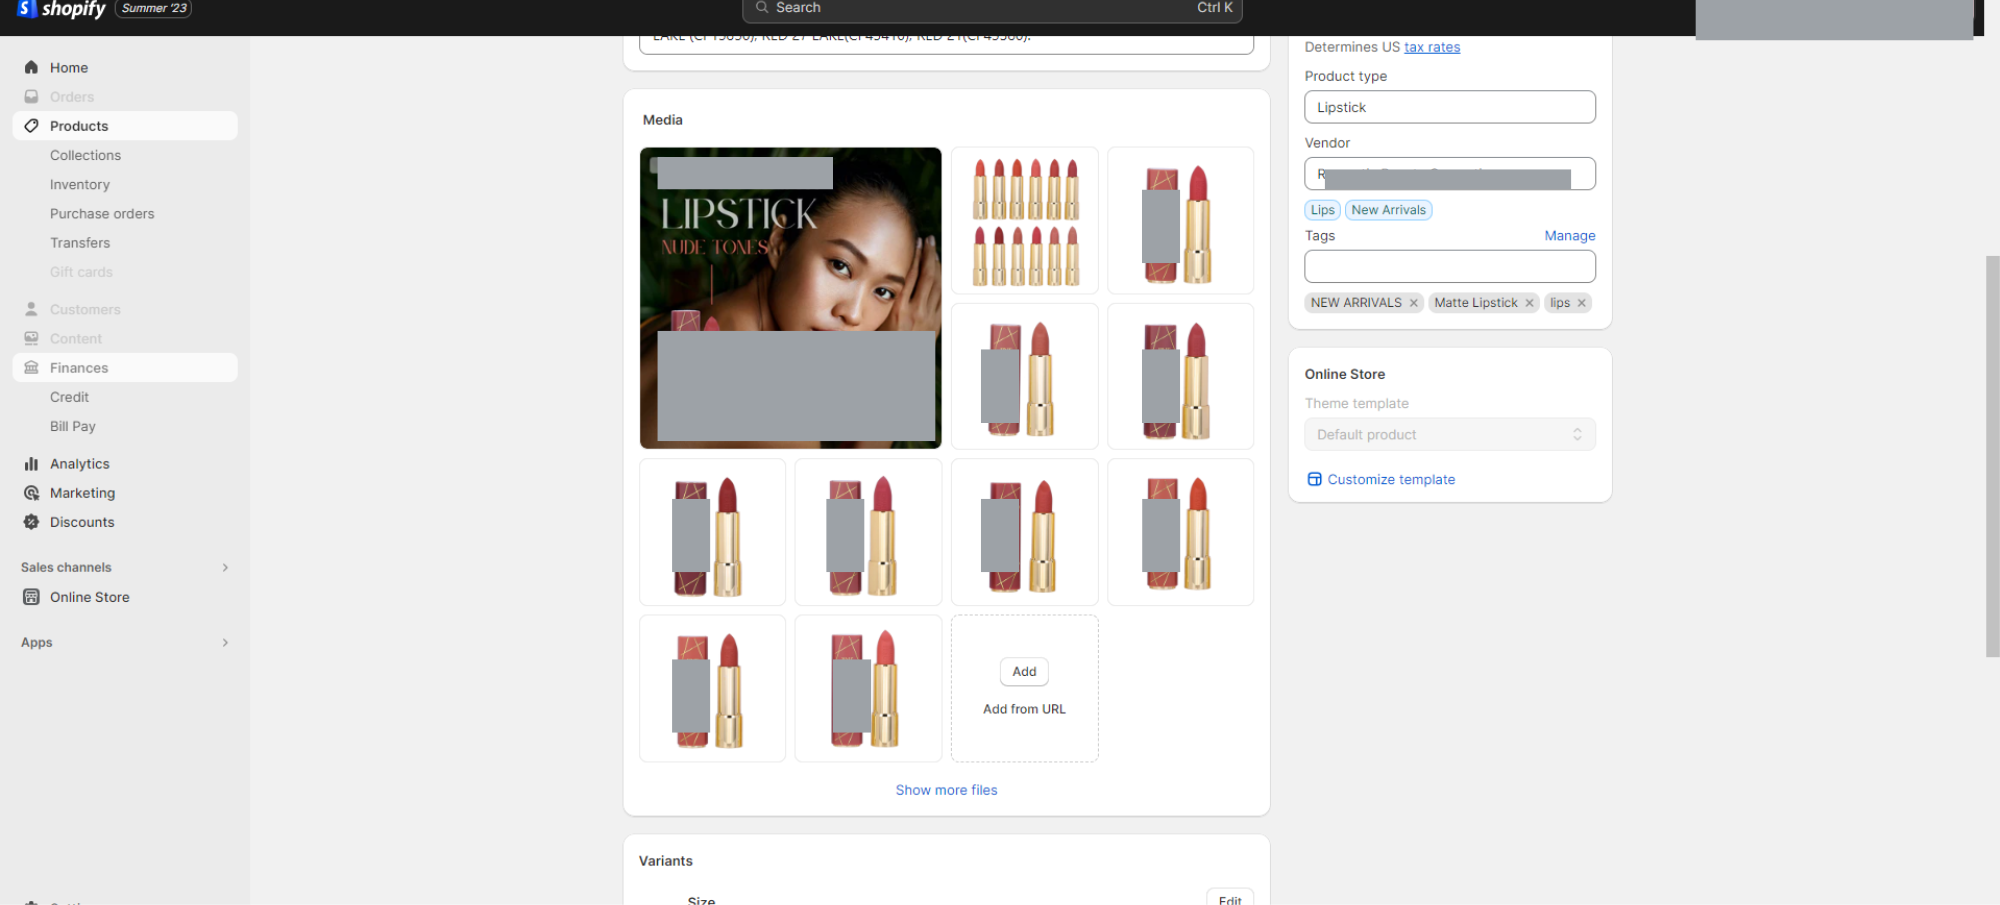
Task: Open Gift cards in the sidebar
Action: (81, 272)
